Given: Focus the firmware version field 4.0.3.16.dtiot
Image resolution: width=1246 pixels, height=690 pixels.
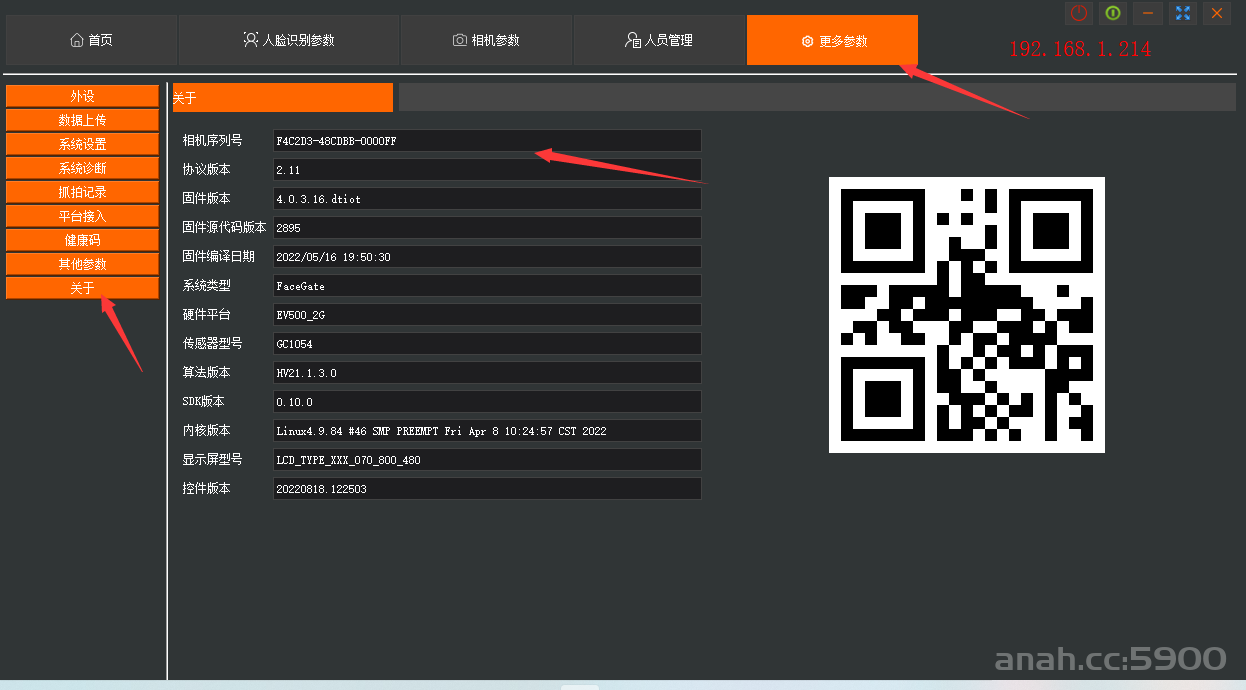Looking at the screenshot, I should (487, 199).
